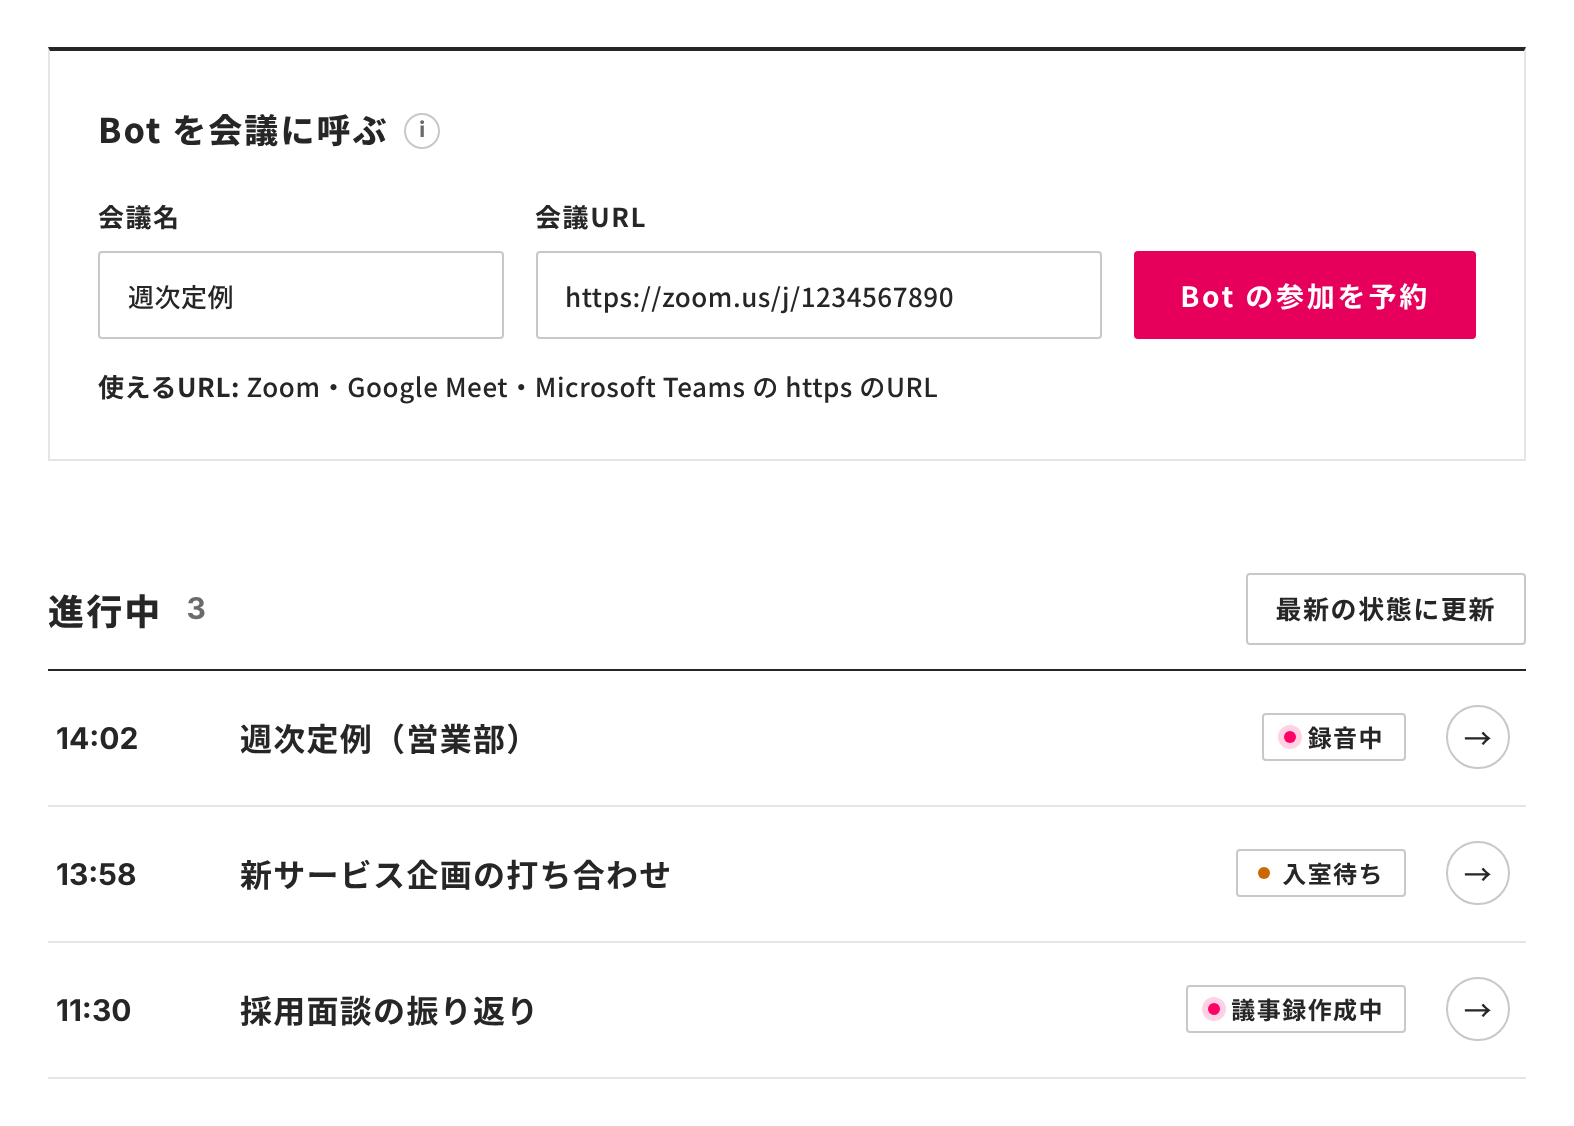Select the 新サービス企画の打ち合わせ meeting title
The image size is (1574, 1126).
(x=455, y=875)
